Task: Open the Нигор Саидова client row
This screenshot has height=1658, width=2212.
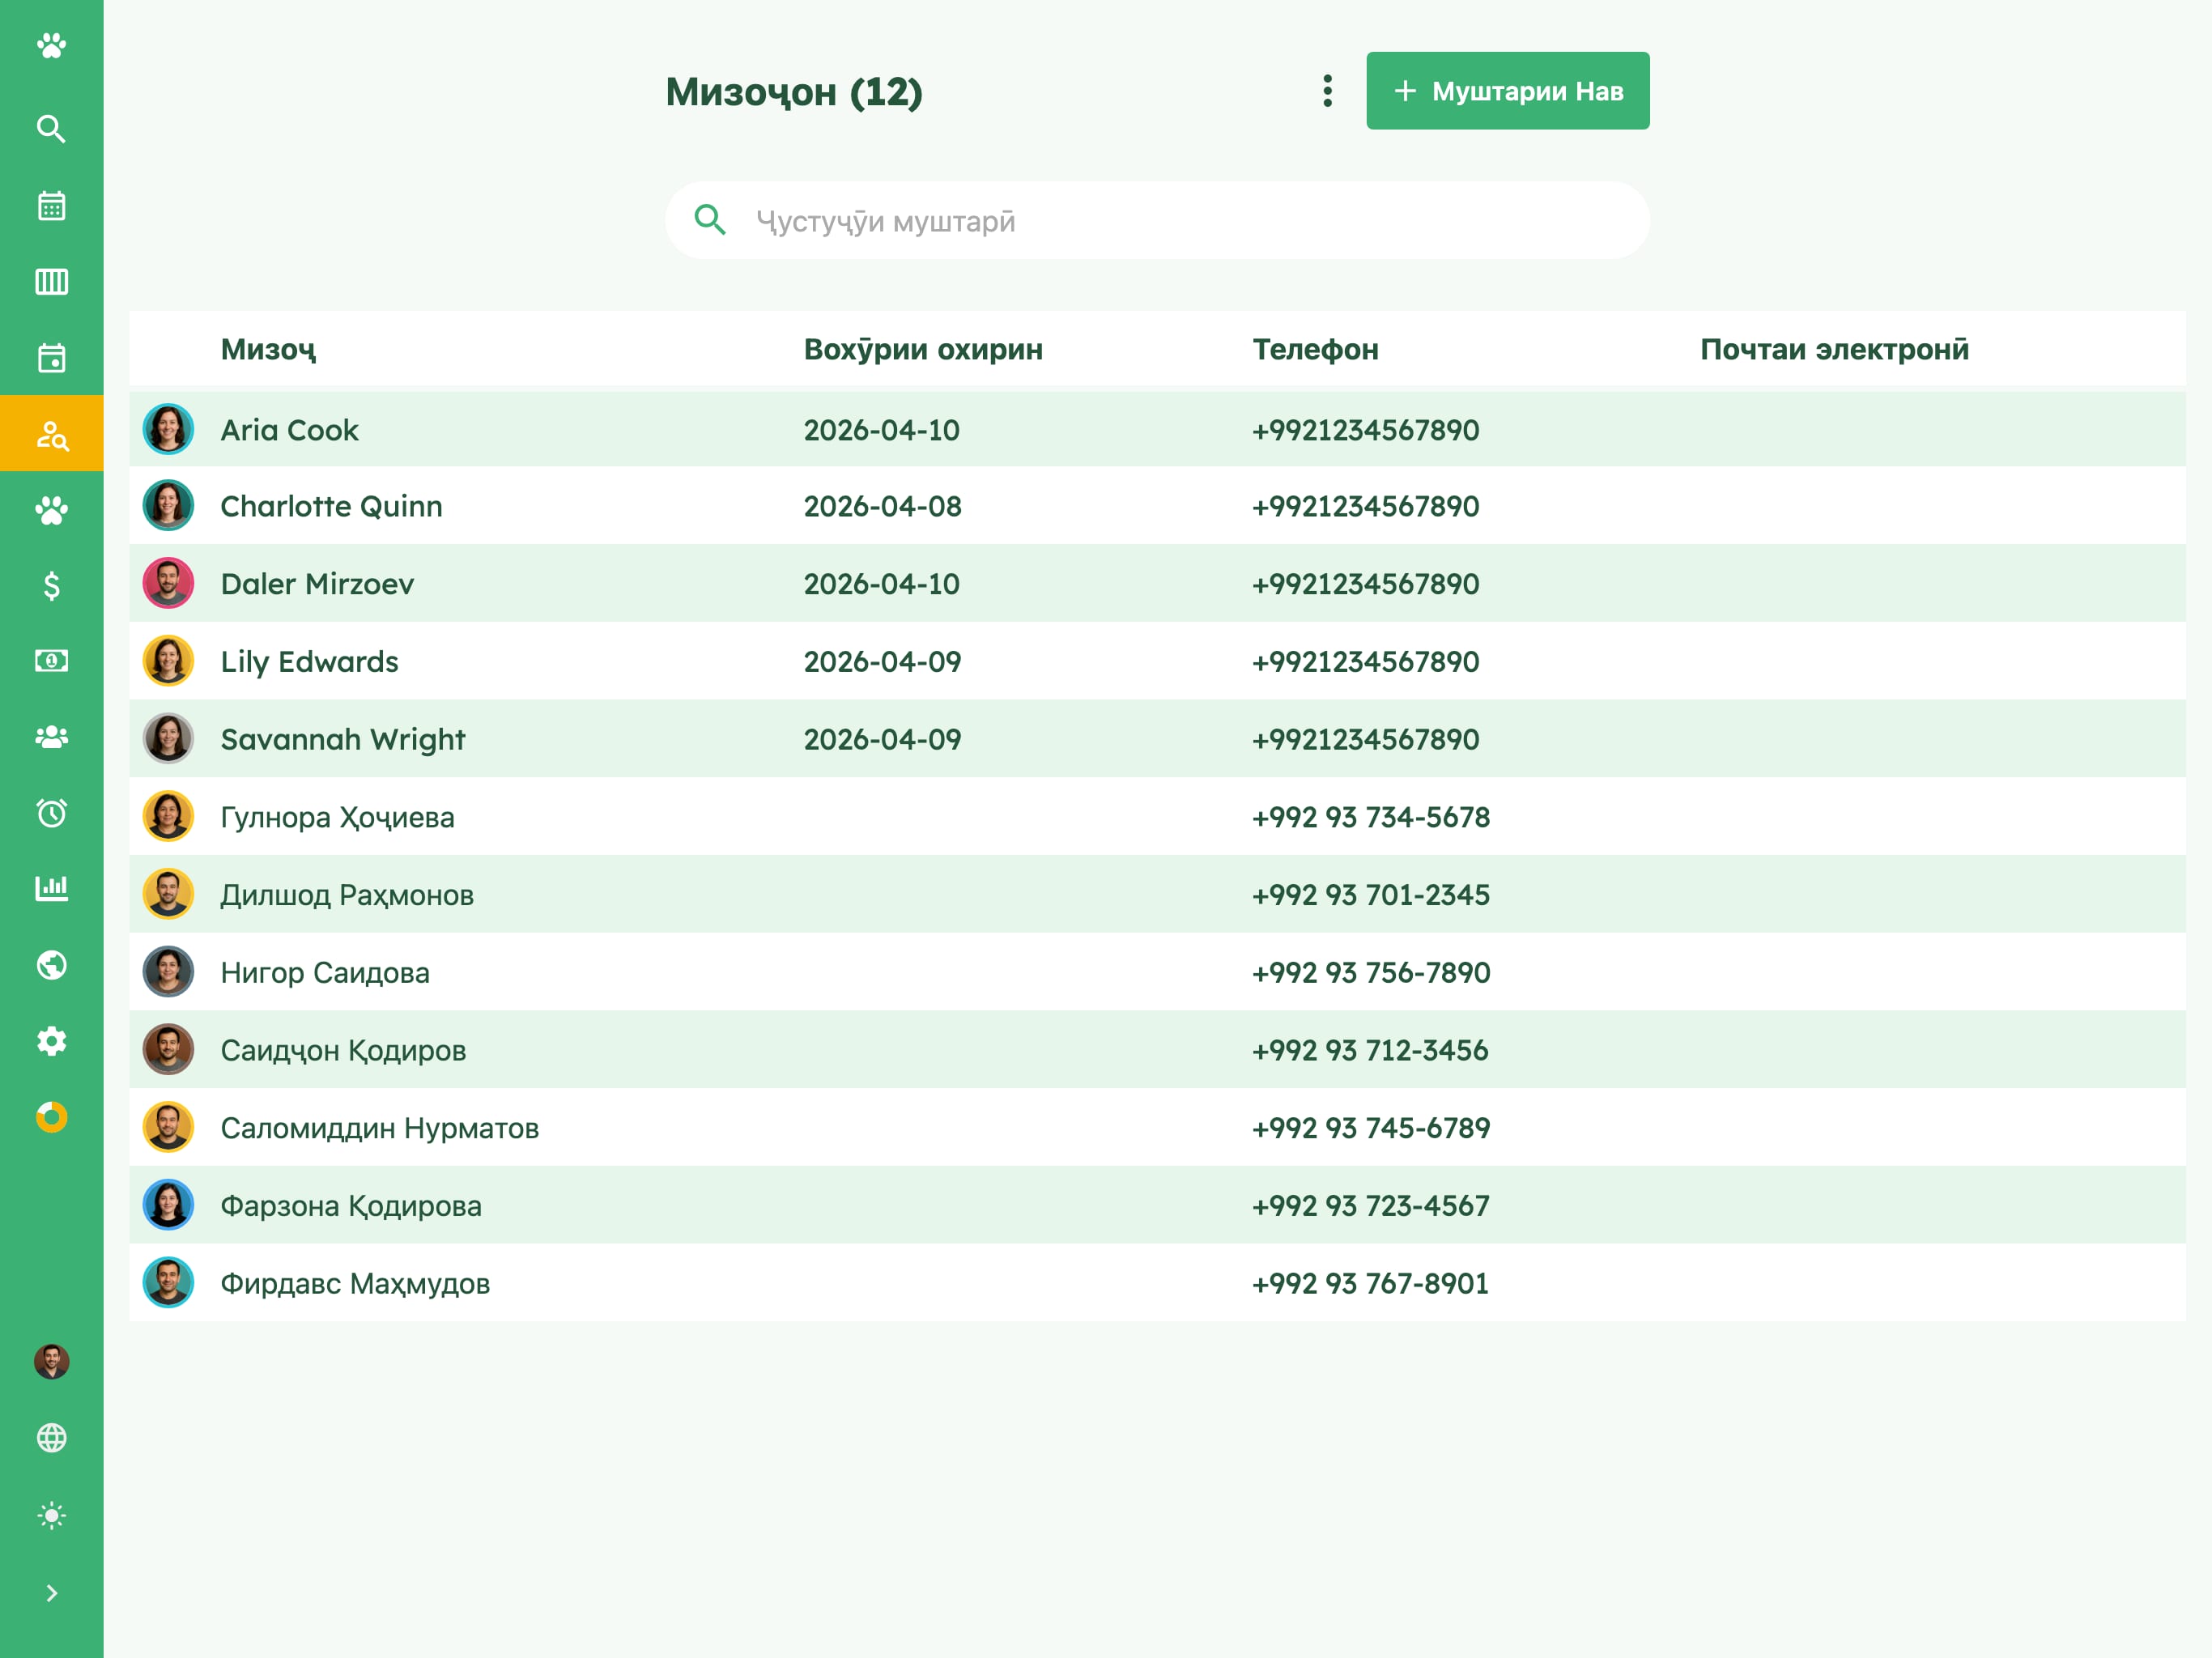Action: [1157, 973]
